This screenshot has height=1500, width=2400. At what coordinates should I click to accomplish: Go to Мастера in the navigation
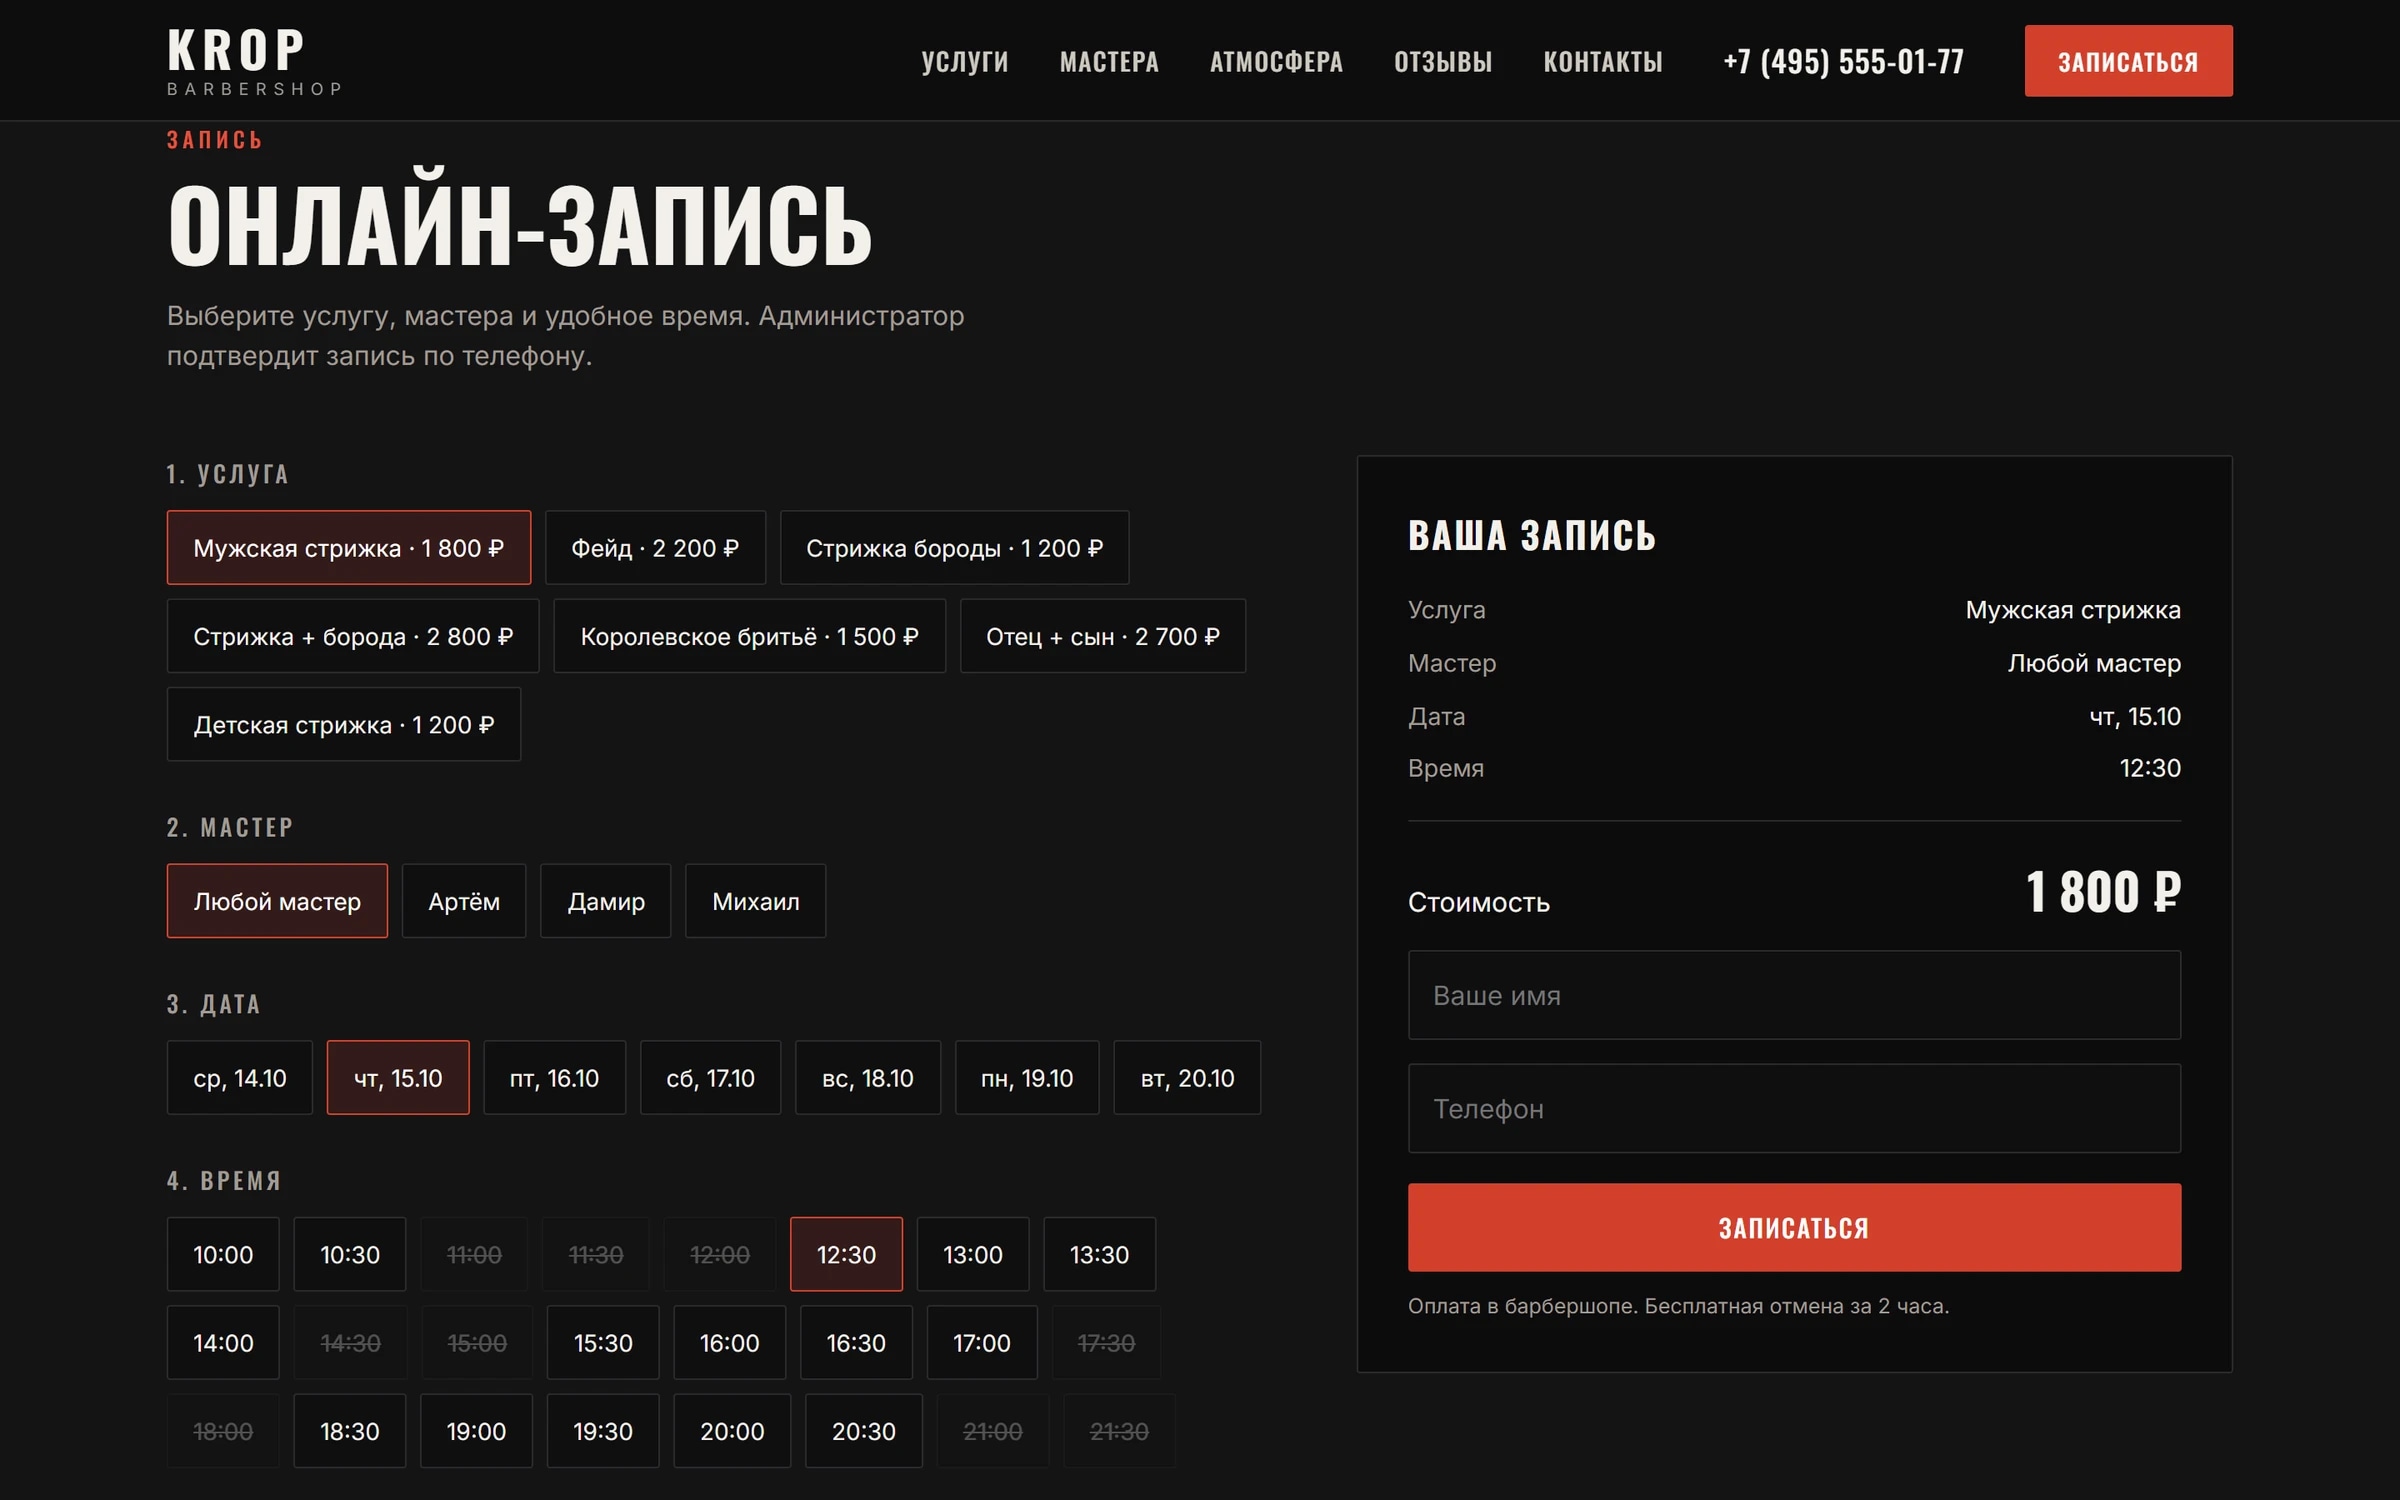point(1109,61)
